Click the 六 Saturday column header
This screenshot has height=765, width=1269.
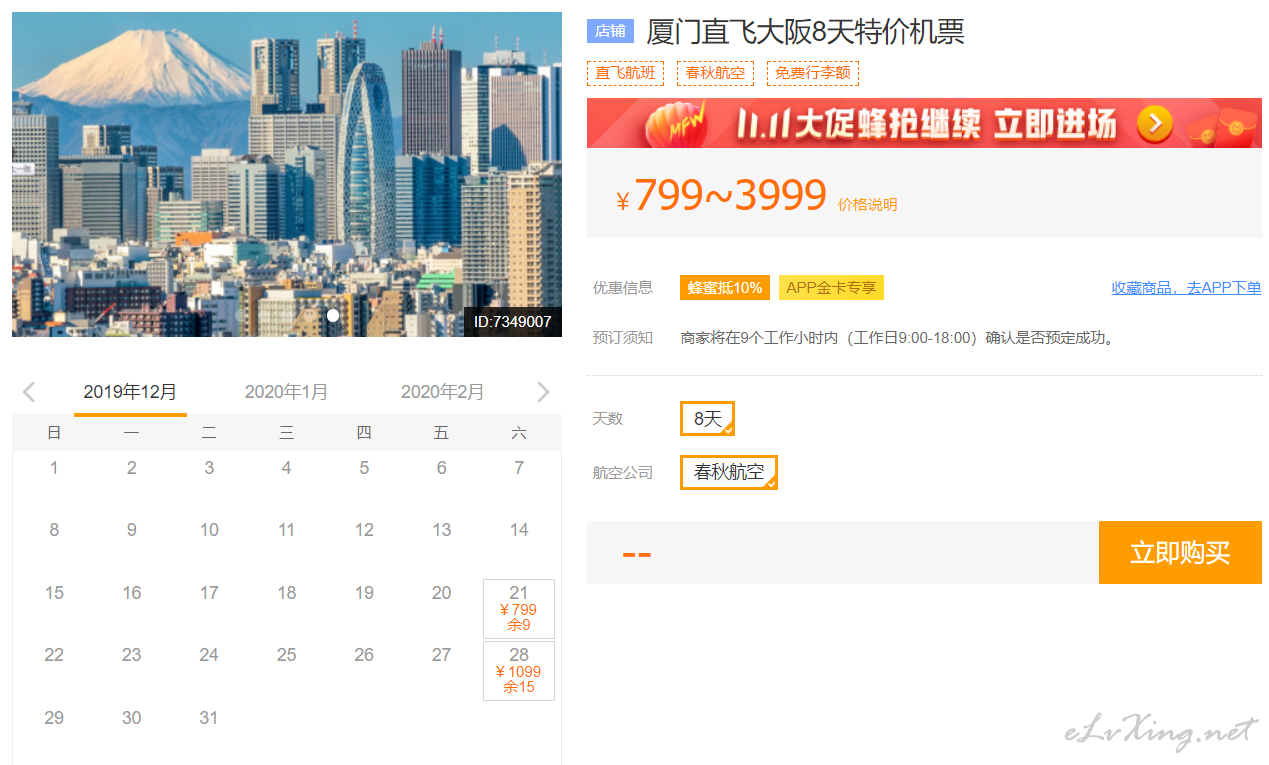tap(519, 433)
